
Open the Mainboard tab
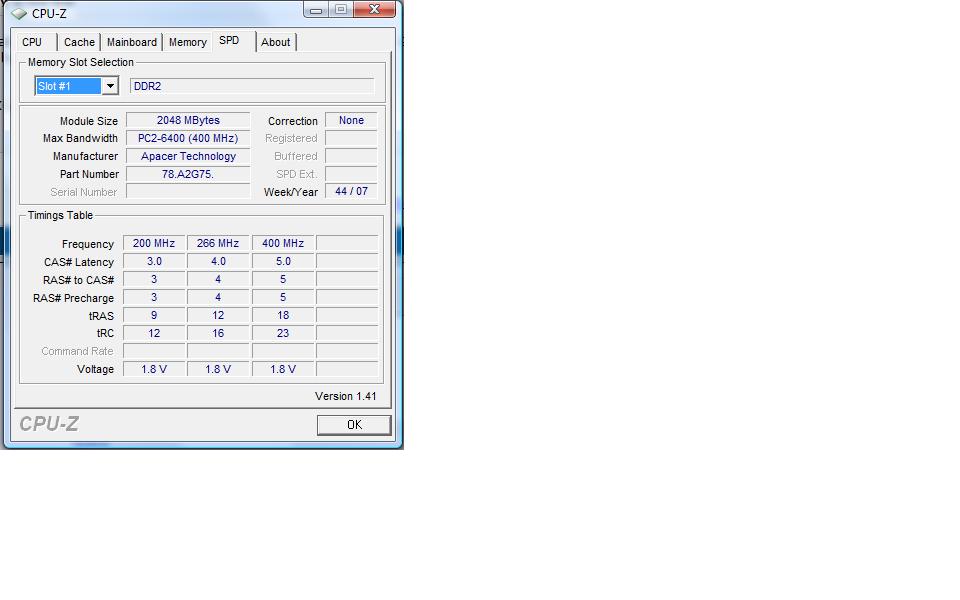132,42
